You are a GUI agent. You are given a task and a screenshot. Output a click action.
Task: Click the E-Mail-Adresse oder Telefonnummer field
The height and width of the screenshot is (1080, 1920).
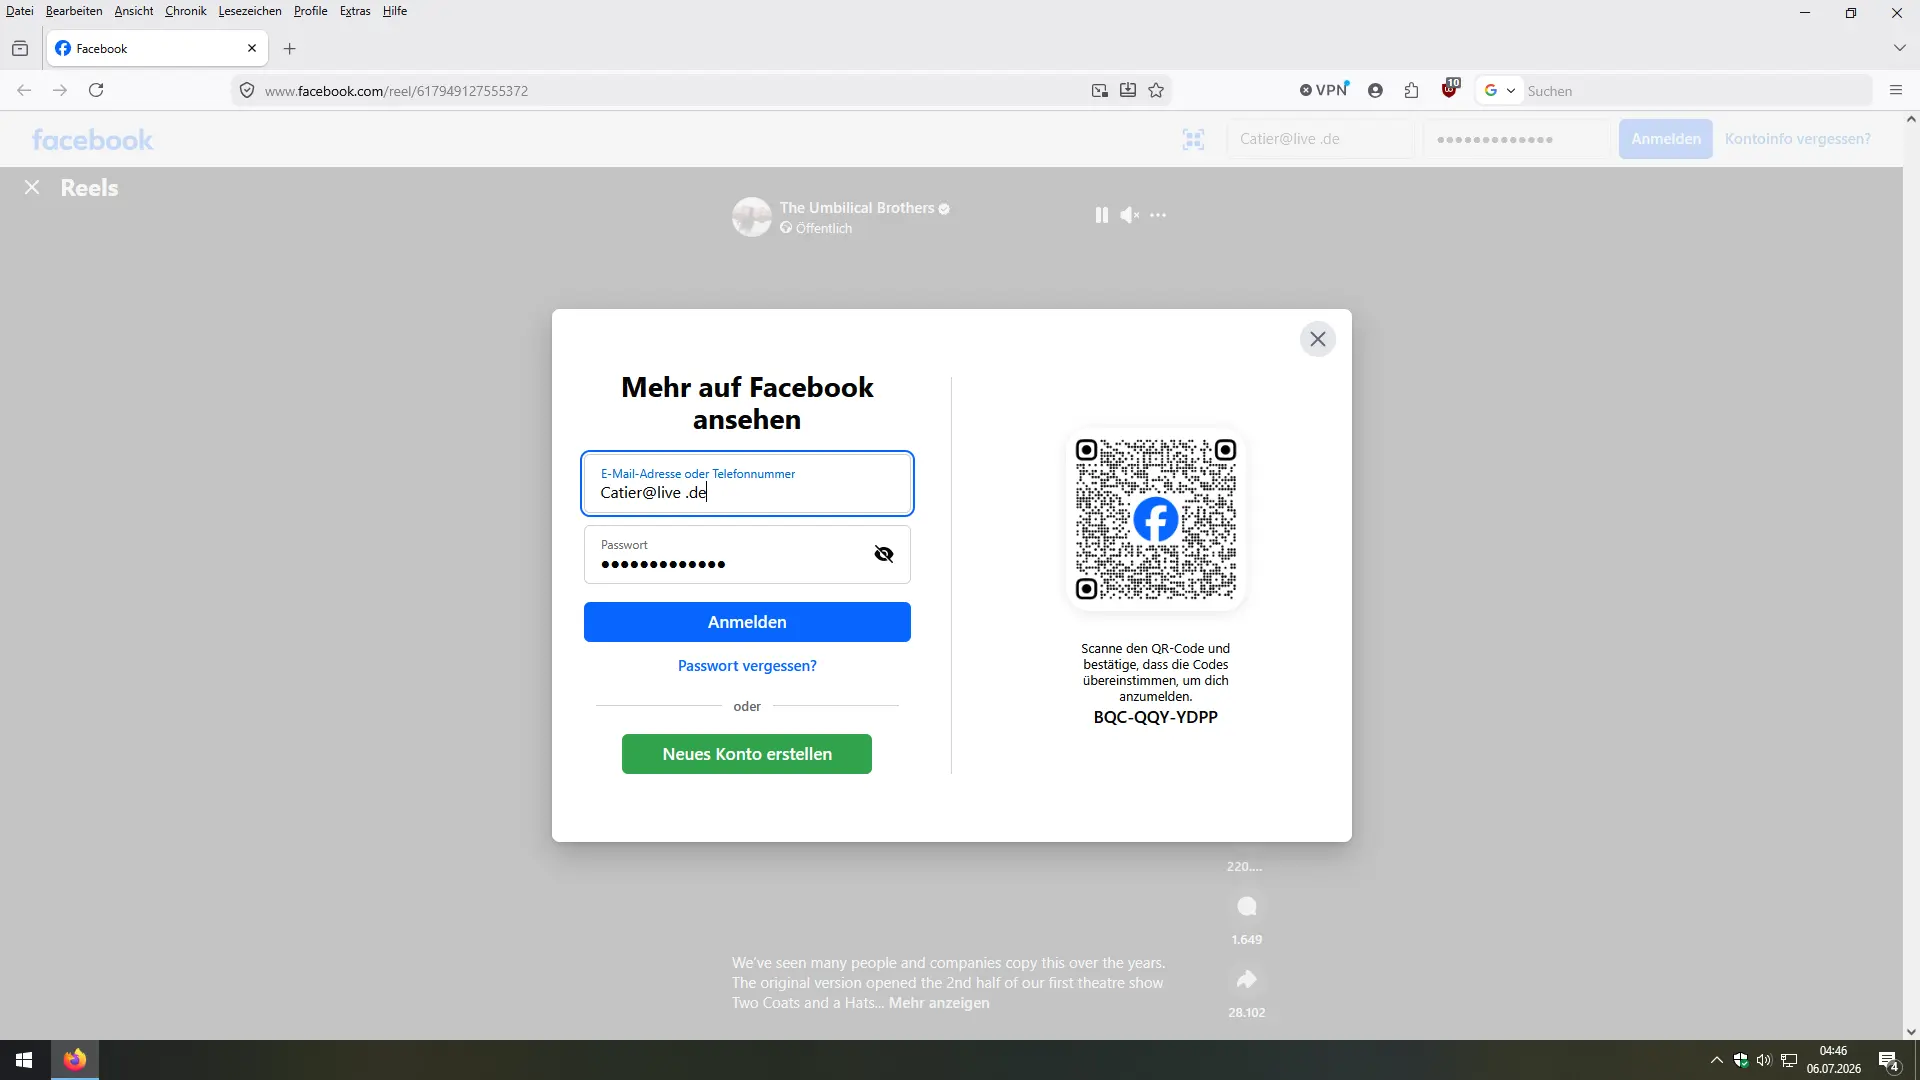[747, 484]
